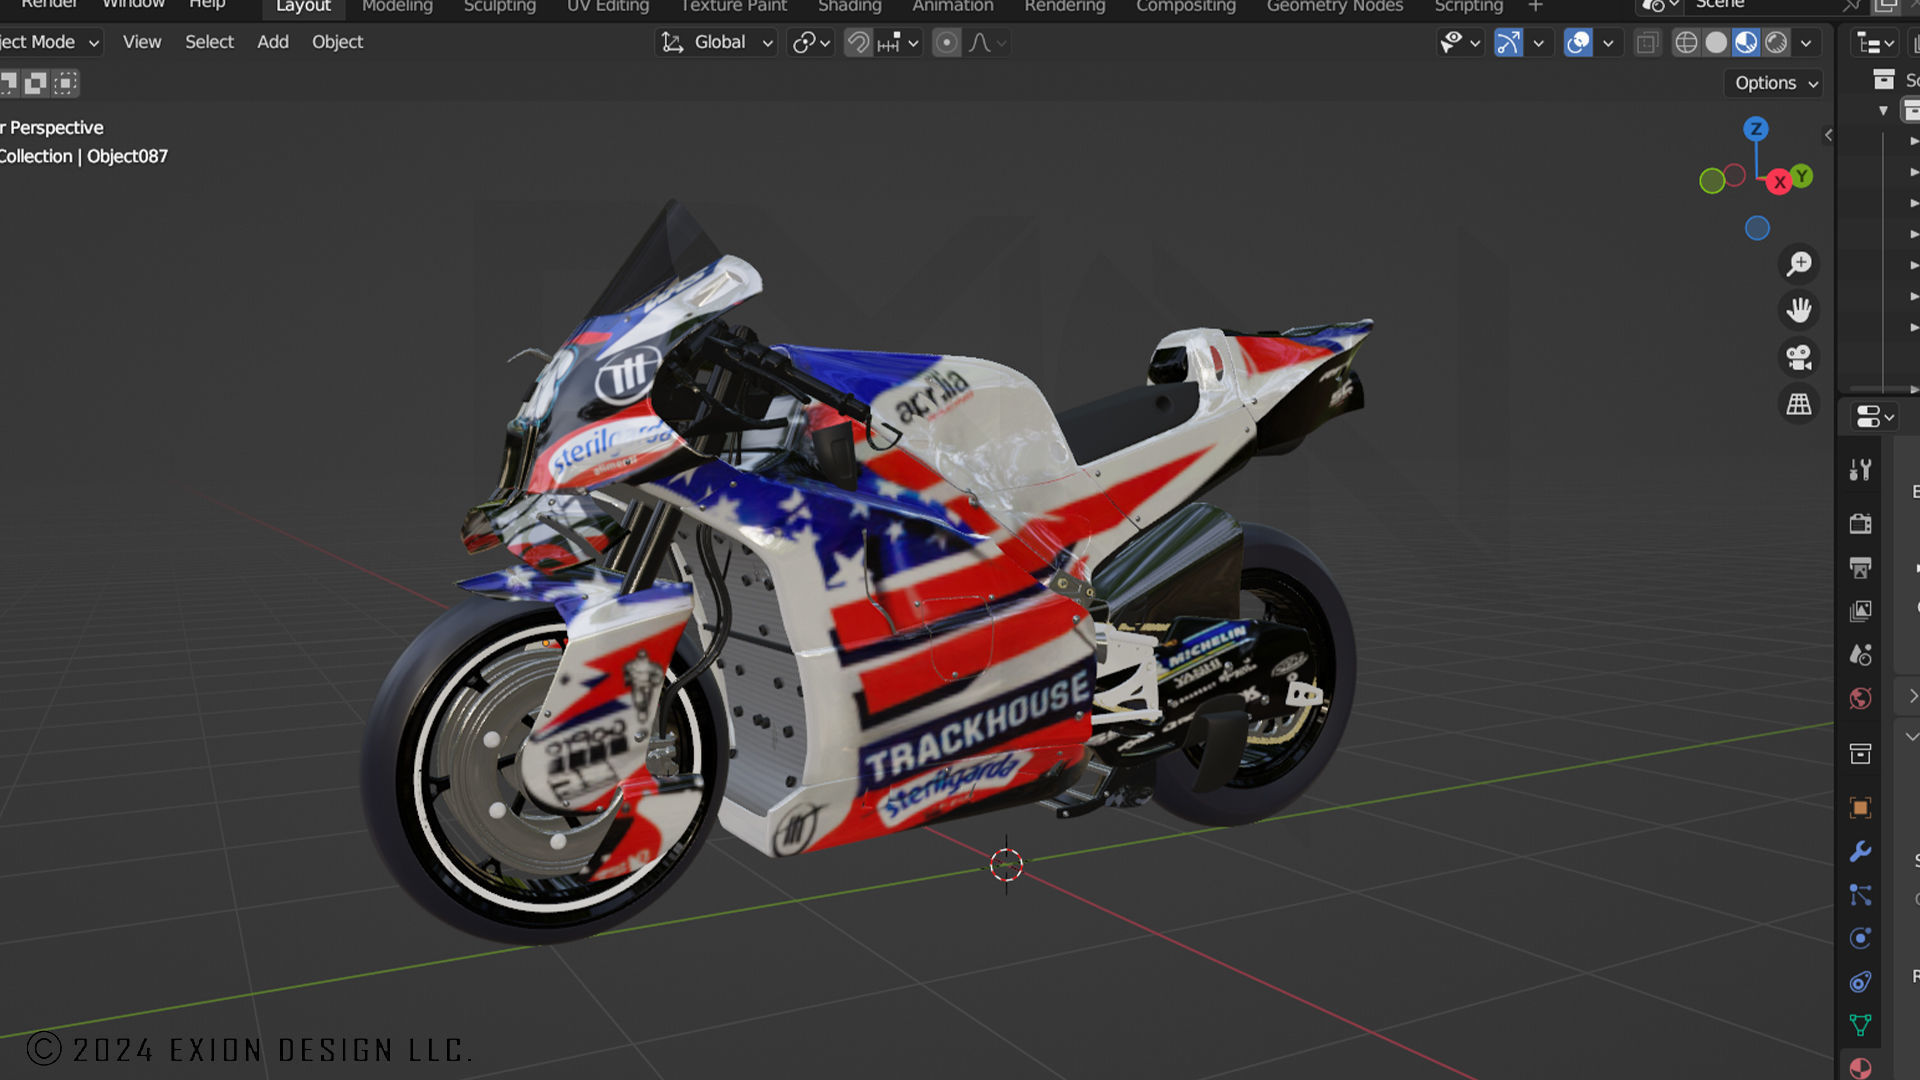Open the Object Constraints tab
The height and width of the screenshot is (1080, 1920).
point(1860,982)
